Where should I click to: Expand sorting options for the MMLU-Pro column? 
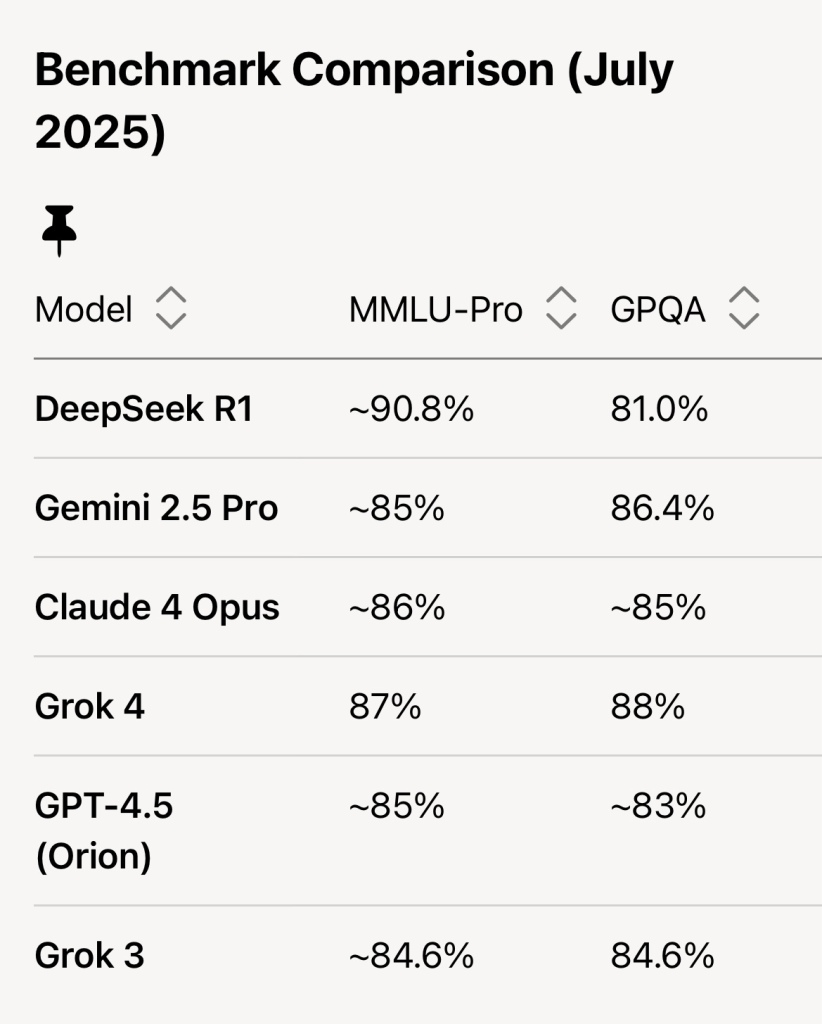tap(561, 309)
